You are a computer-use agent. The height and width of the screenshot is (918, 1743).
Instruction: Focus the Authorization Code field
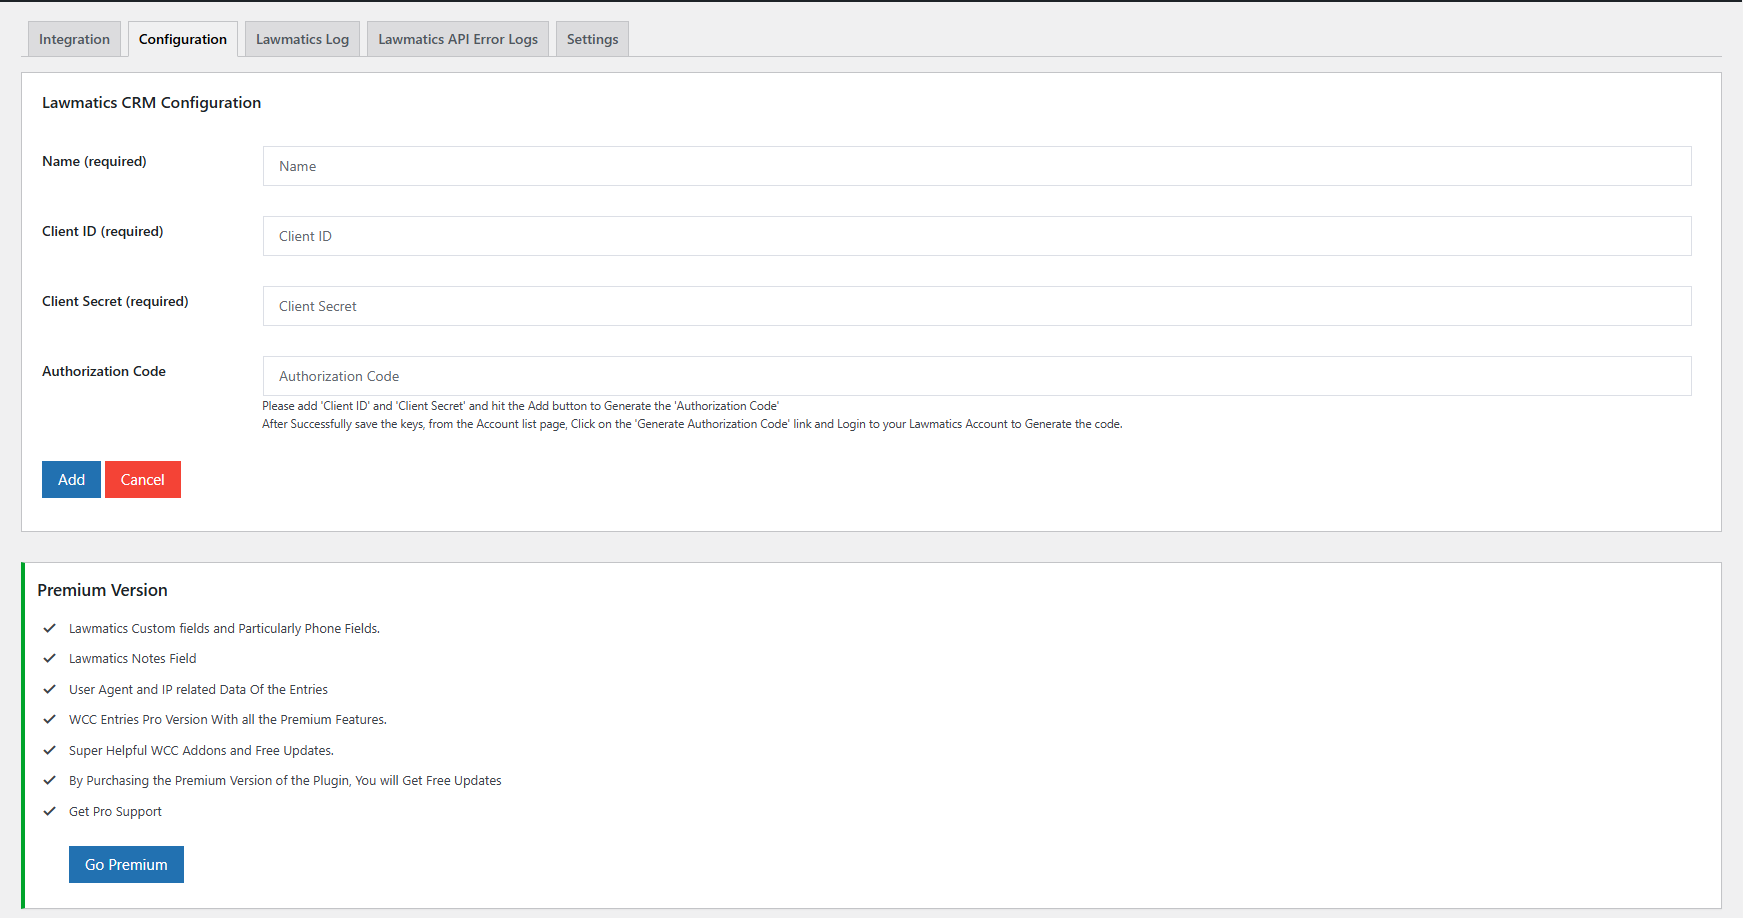pos(977,376)
